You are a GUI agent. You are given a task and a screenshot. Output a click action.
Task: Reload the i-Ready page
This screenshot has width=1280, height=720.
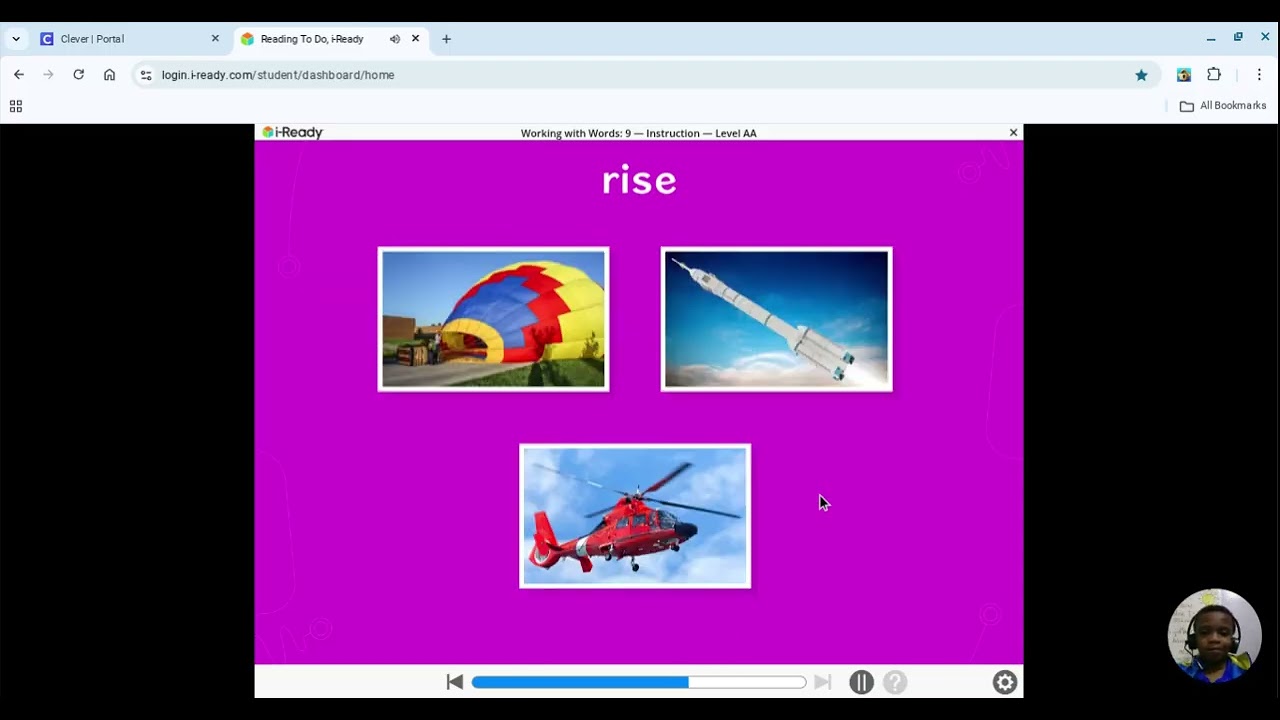click(x=78, y=75)
